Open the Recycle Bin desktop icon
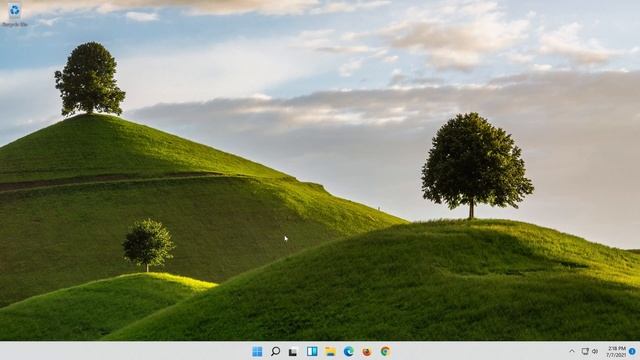Screen dimensions: 640x360 click(15, 15)
